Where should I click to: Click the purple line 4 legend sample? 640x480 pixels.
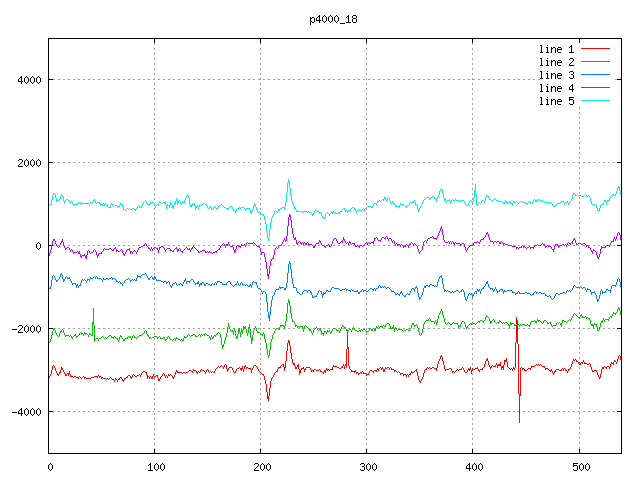tap(595, 88)
